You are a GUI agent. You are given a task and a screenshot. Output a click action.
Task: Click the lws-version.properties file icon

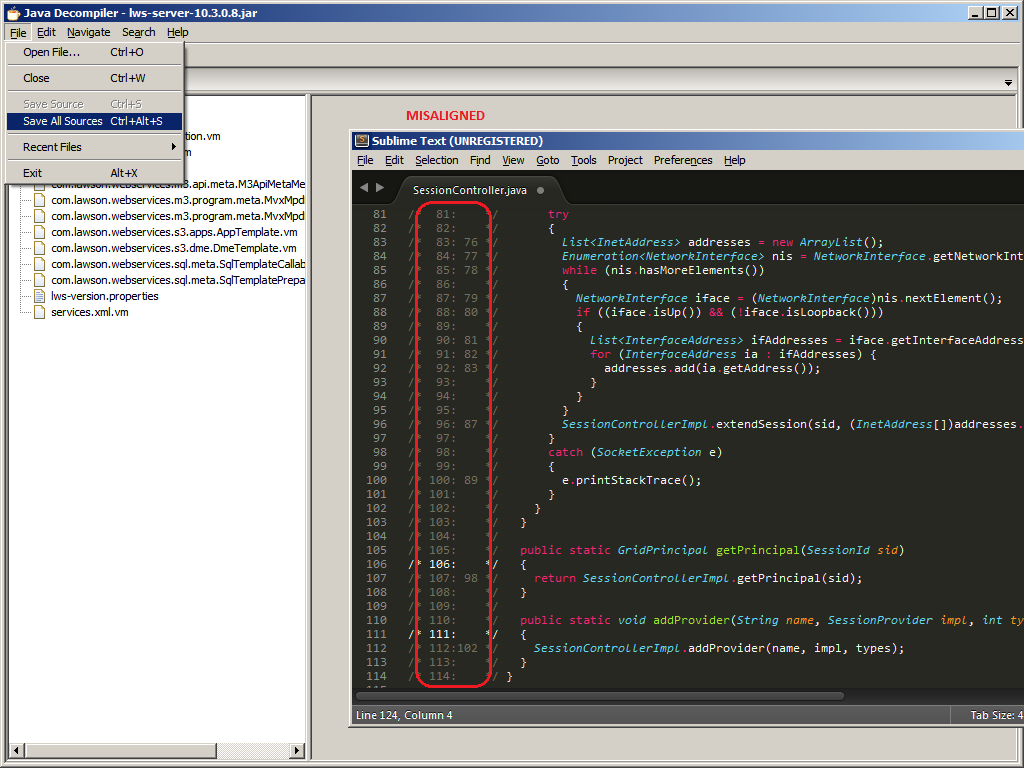point(40,296)
